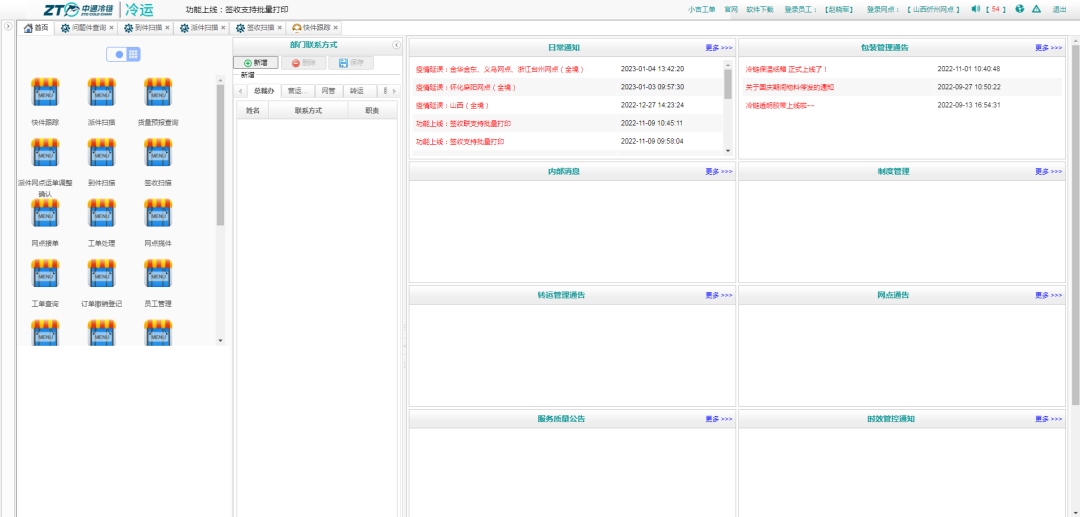Image resolution: width=1080 pixels, height=517 pixels.
Task: Open the 工单查询 menu icon
Action: point(45,273)
